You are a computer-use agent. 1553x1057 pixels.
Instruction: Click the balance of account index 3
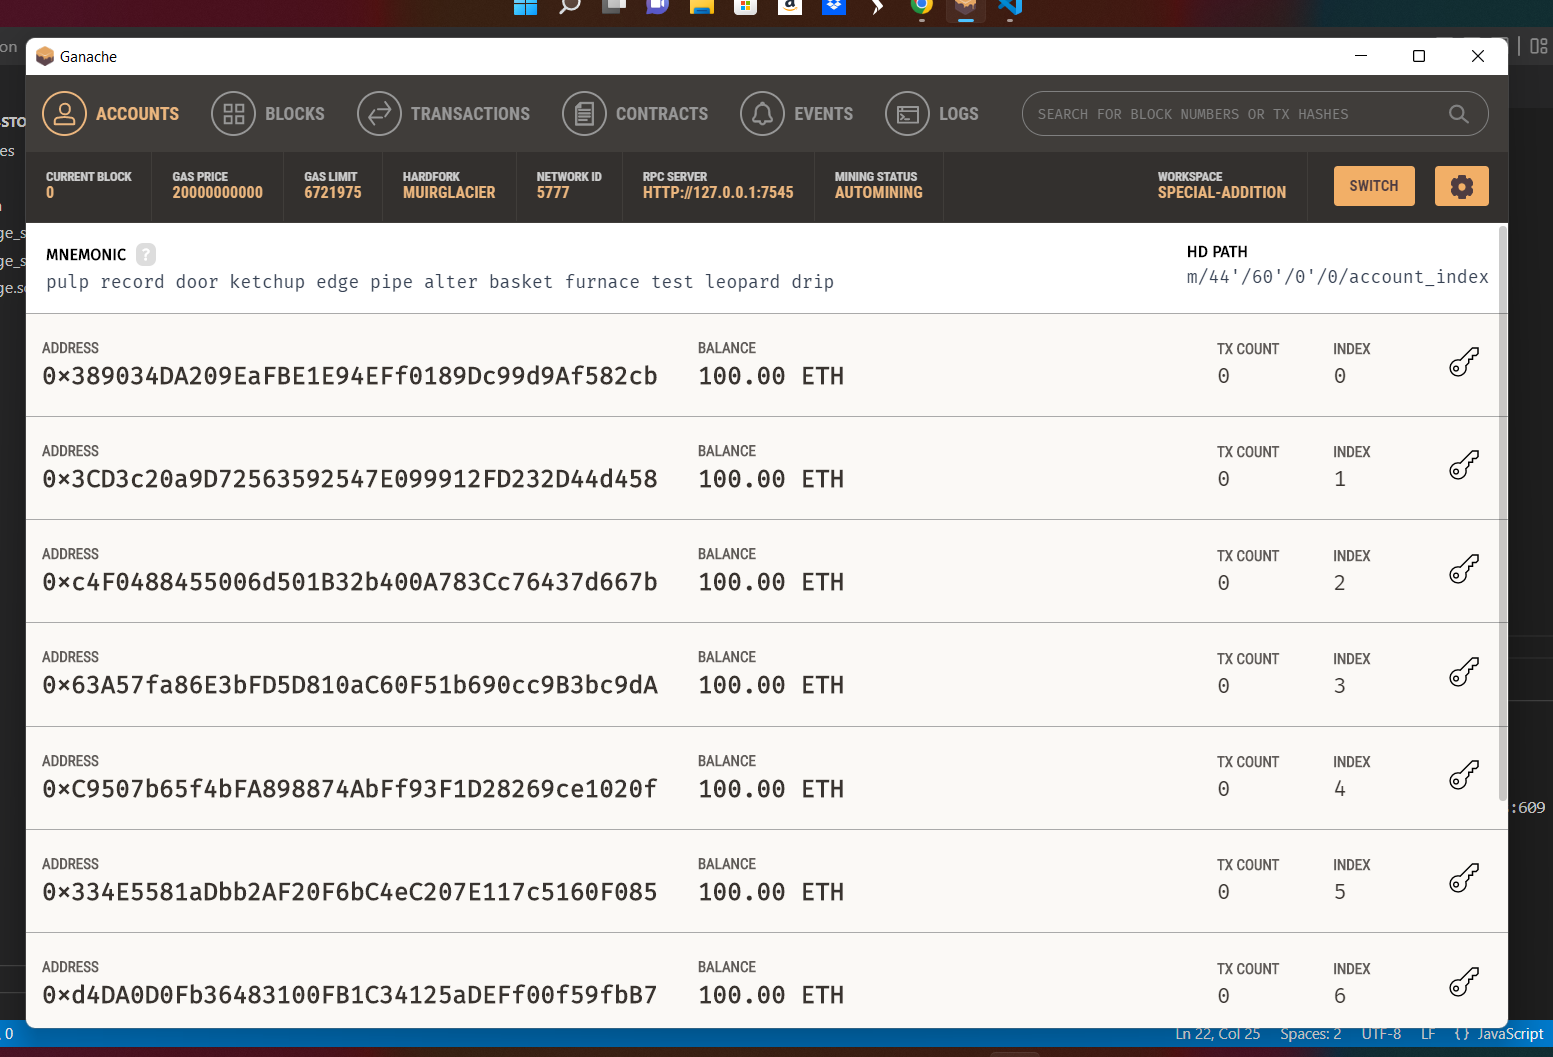771,685
